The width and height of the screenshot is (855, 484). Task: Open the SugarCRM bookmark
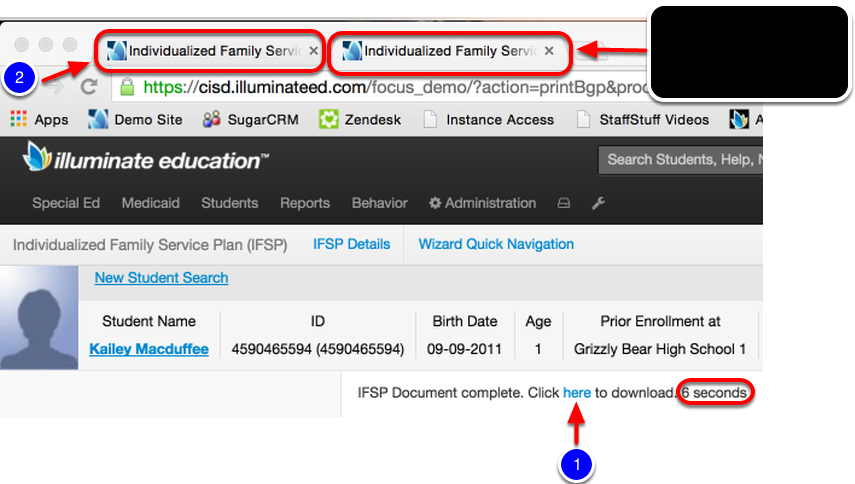point(251,119)
